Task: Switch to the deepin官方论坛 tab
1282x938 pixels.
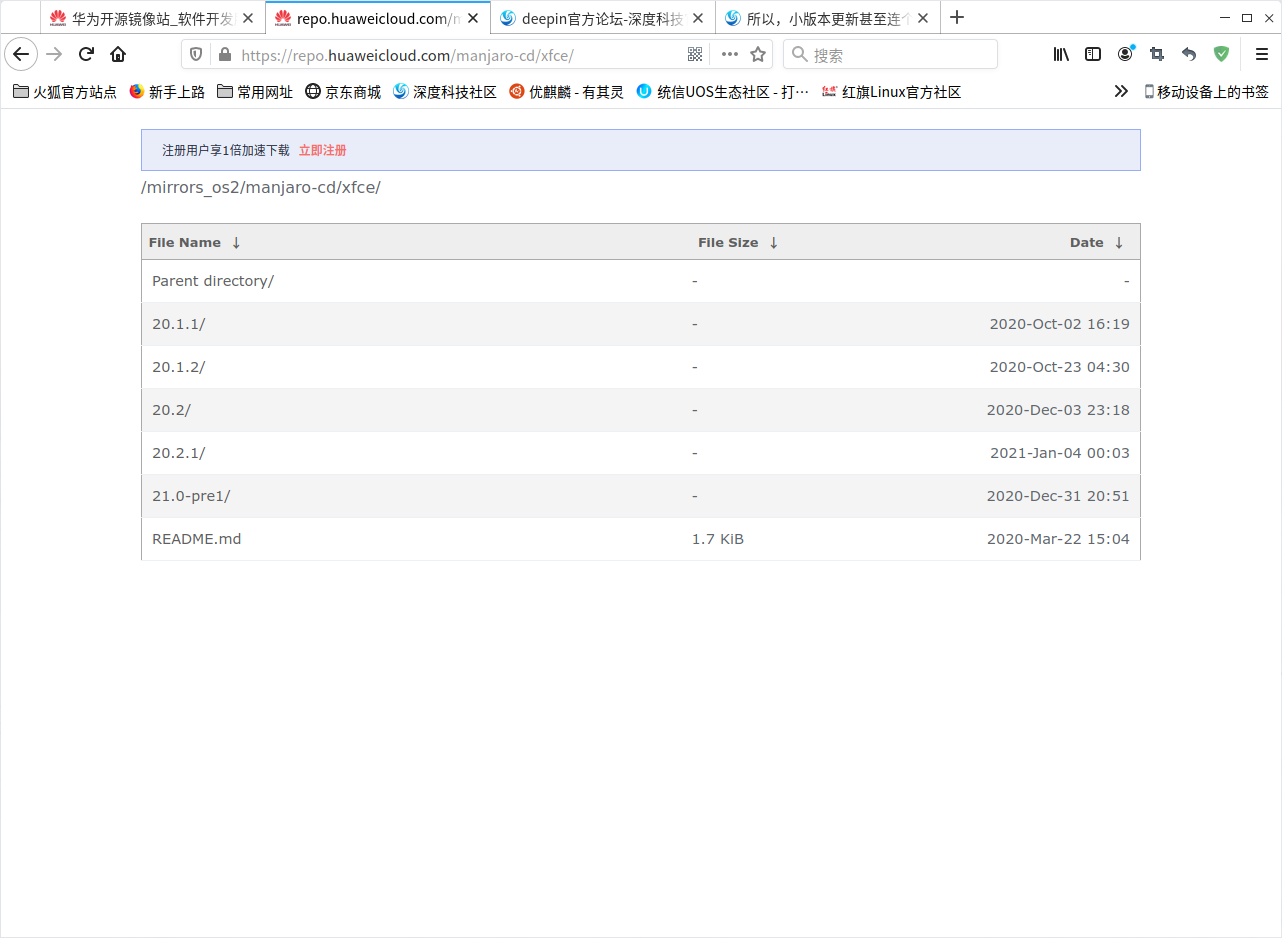Action: click(x=603, y=18)
